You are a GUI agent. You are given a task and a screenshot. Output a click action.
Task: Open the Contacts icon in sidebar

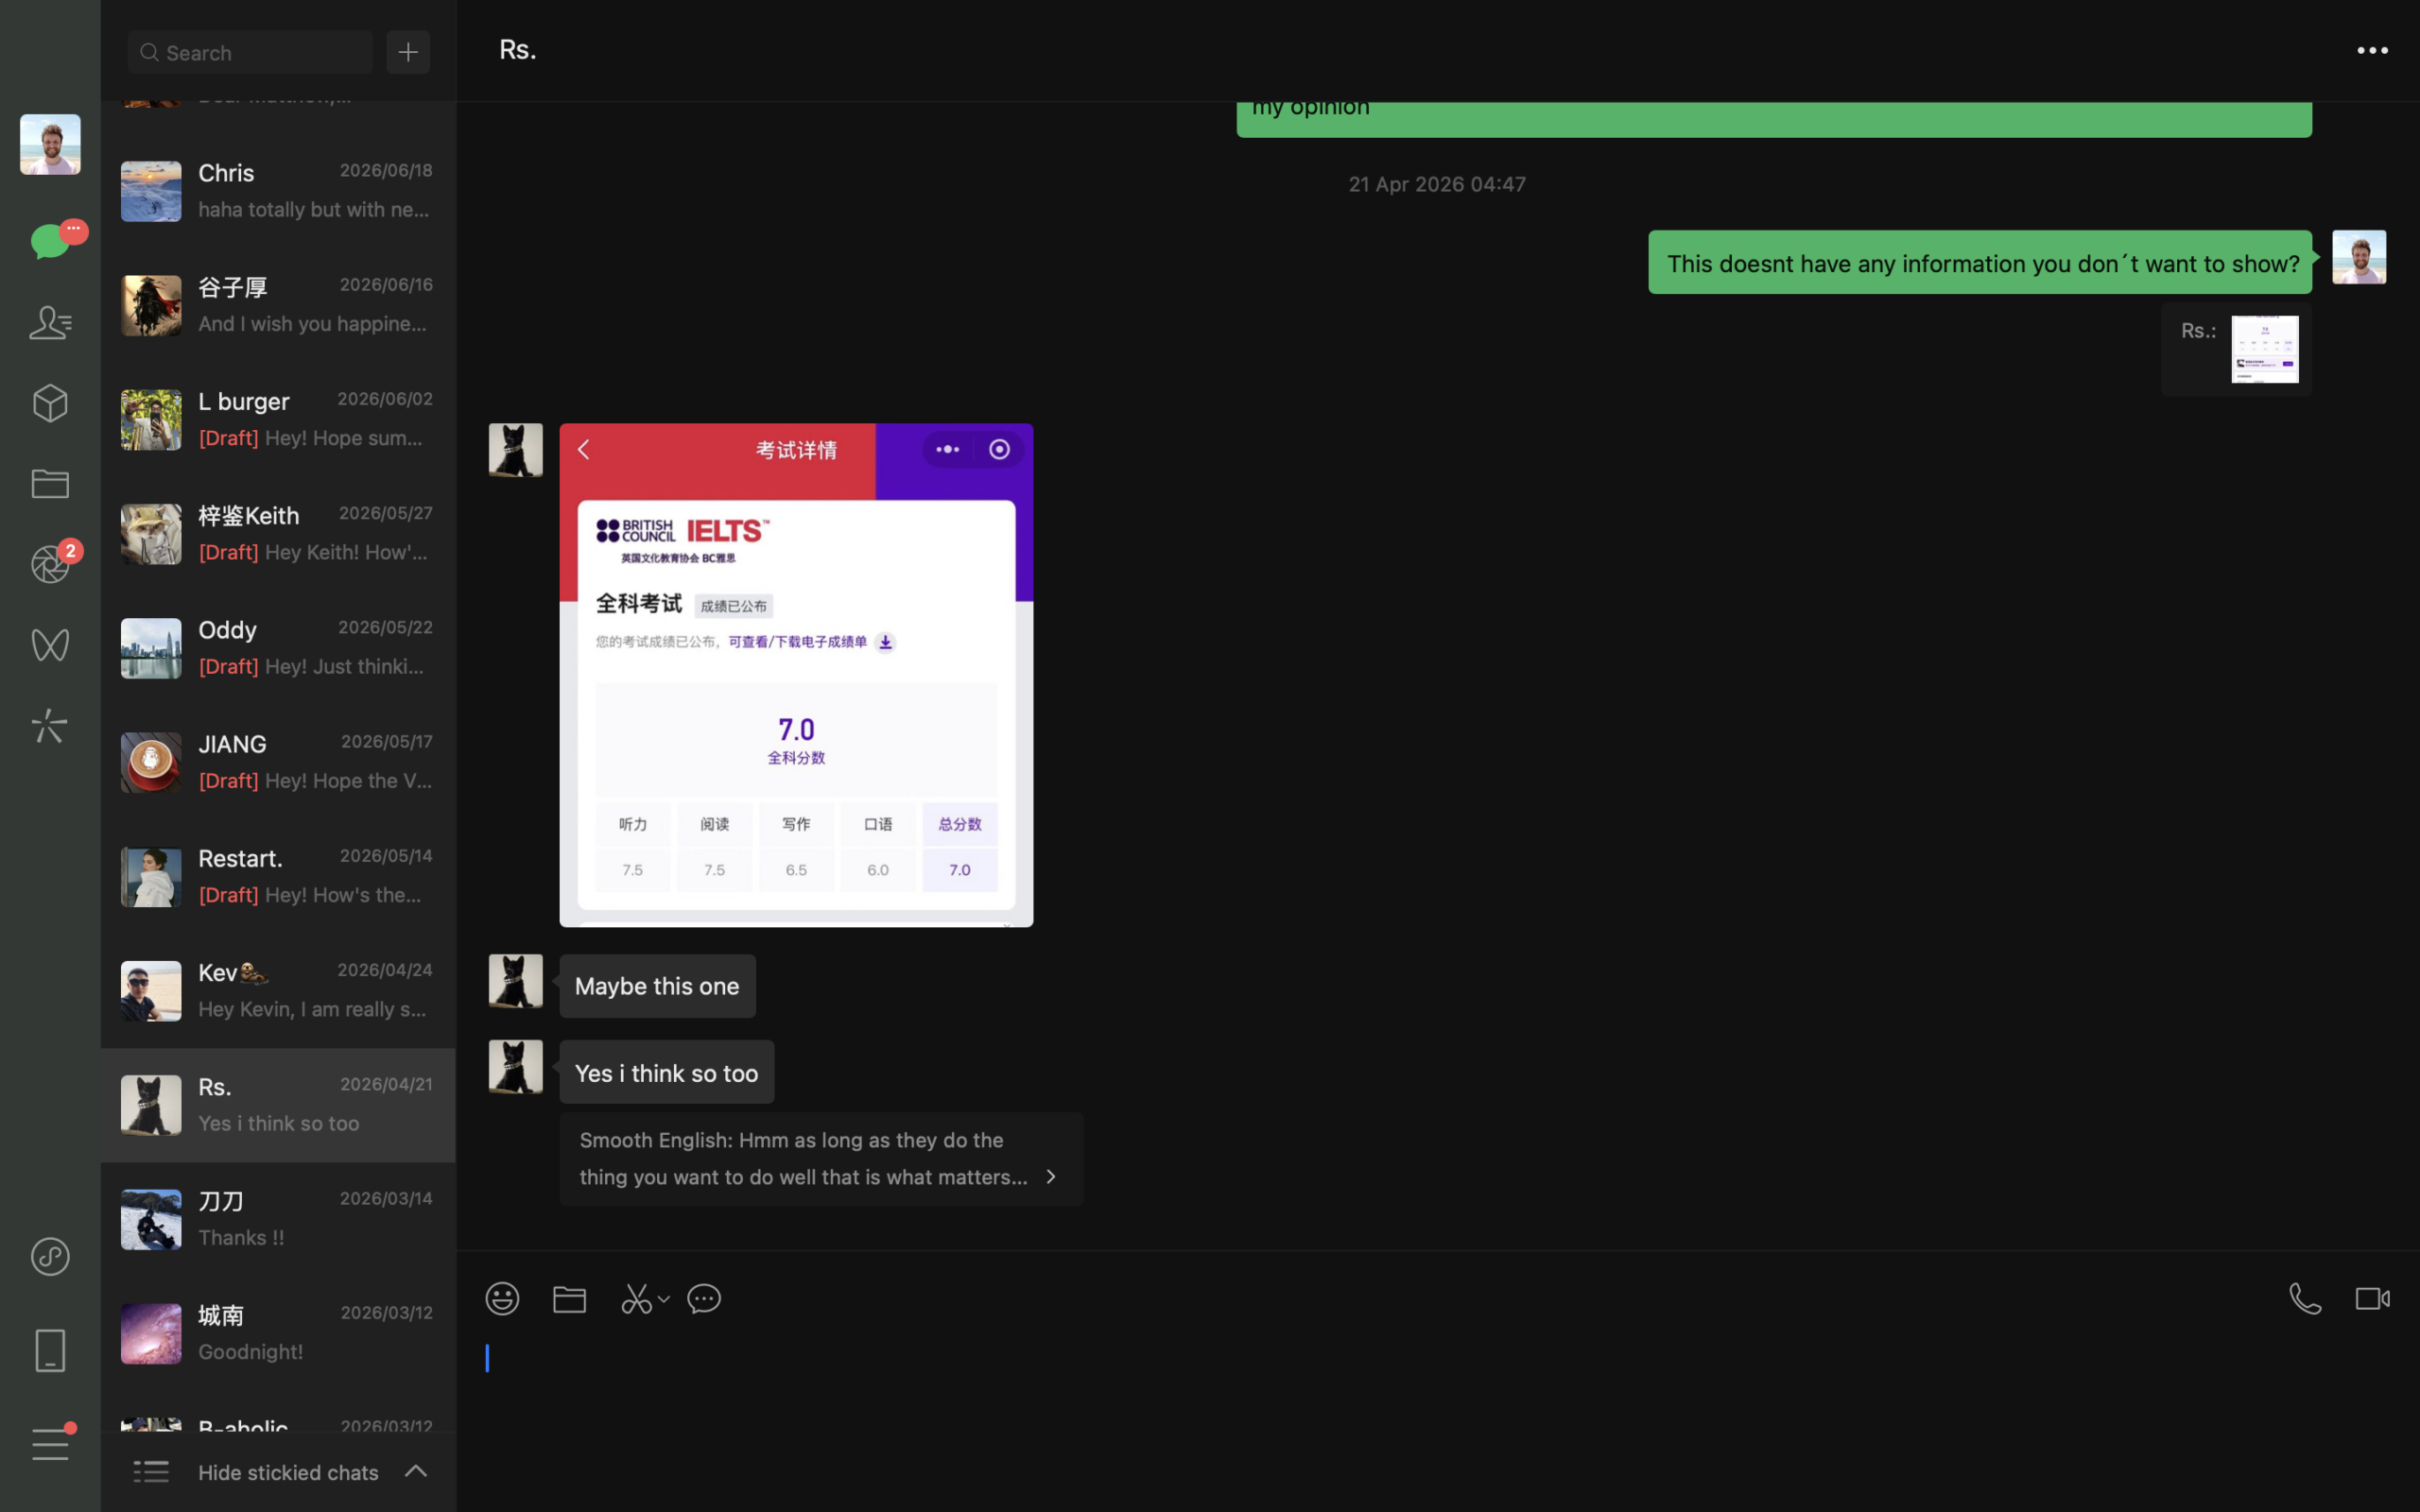click(50, 322)
